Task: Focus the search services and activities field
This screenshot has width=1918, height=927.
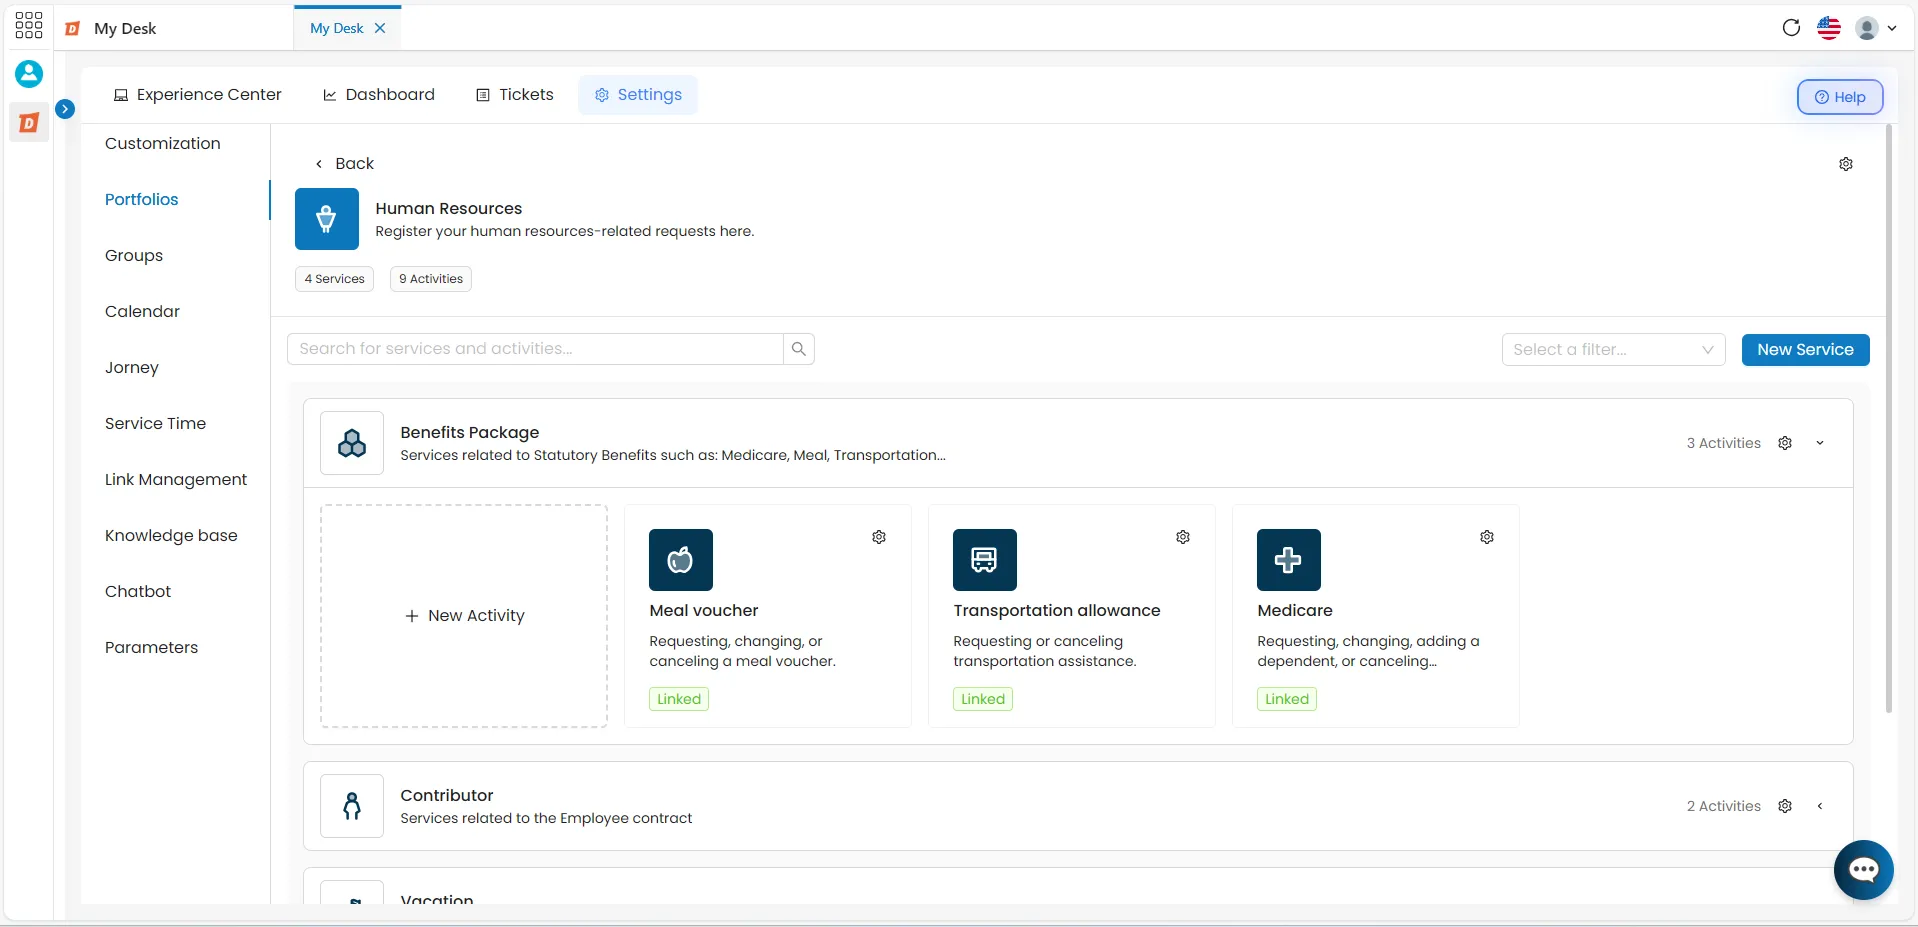Action: [x=535, y=349]
